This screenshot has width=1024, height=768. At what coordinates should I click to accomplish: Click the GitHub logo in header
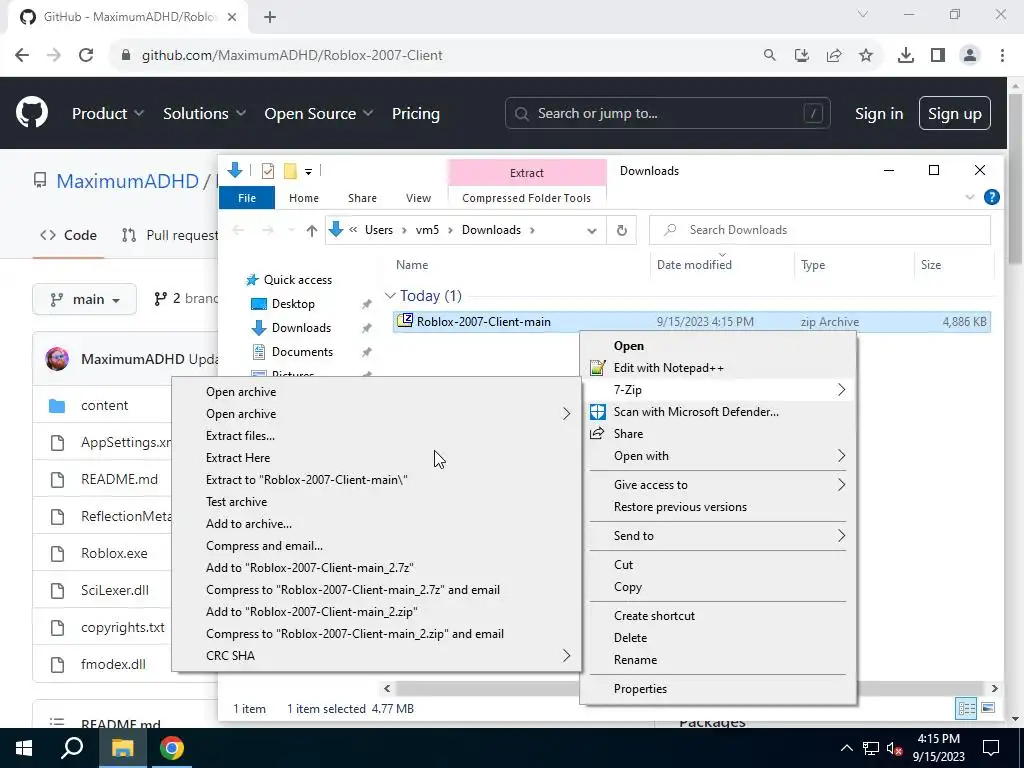coord(32,112)
